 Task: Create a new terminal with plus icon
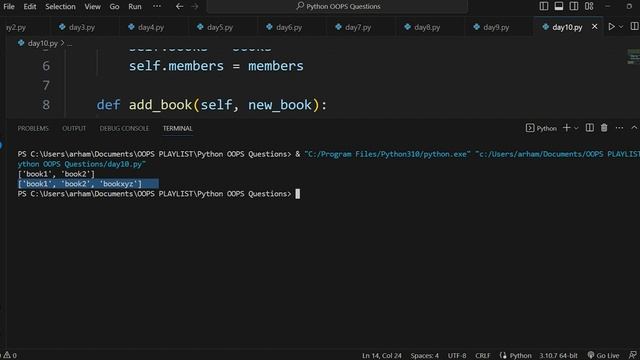click(x=566, y=128)
